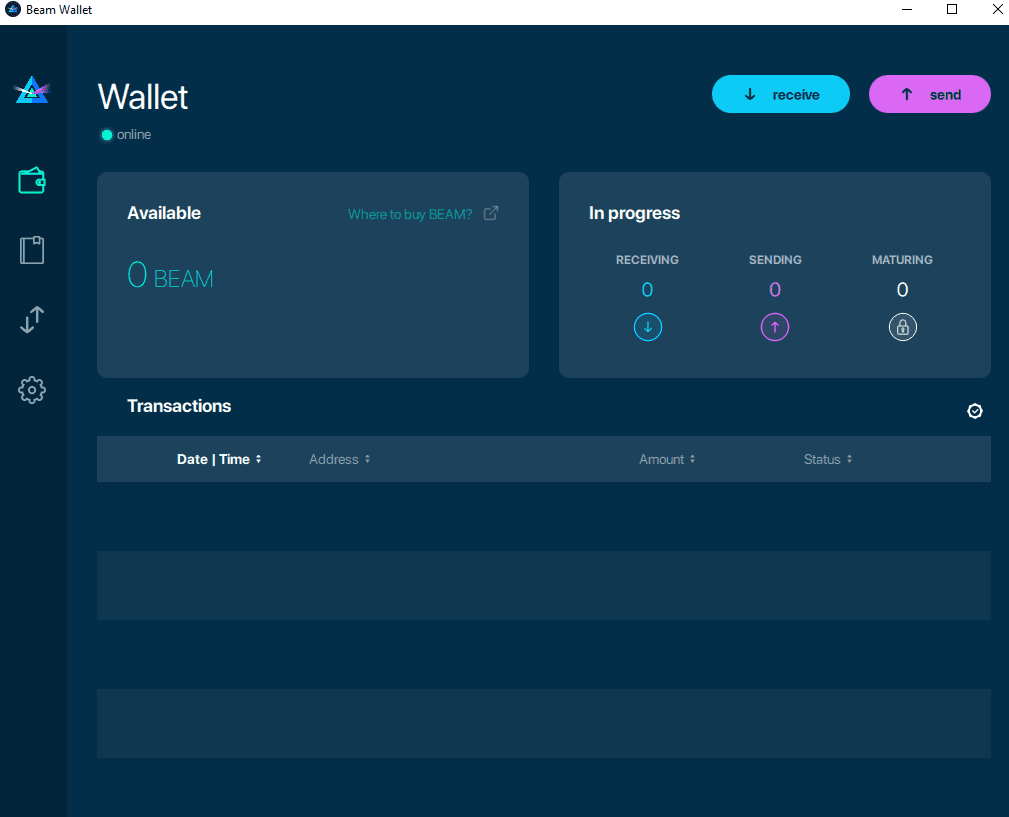Minimize the Beam Wallet window
This screenshot has height=817, width=1009.
tap(907, 10)
